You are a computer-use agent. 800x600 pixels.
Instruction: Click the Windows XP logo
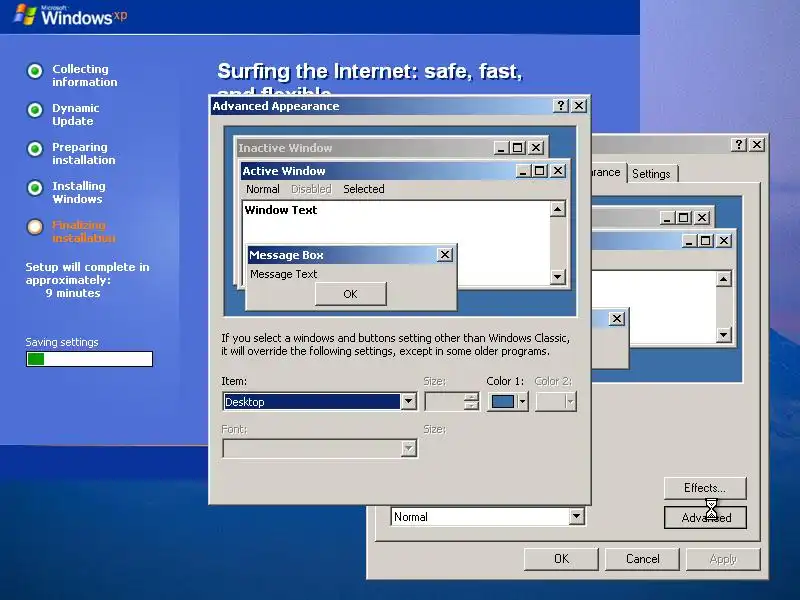coord(70,15)
